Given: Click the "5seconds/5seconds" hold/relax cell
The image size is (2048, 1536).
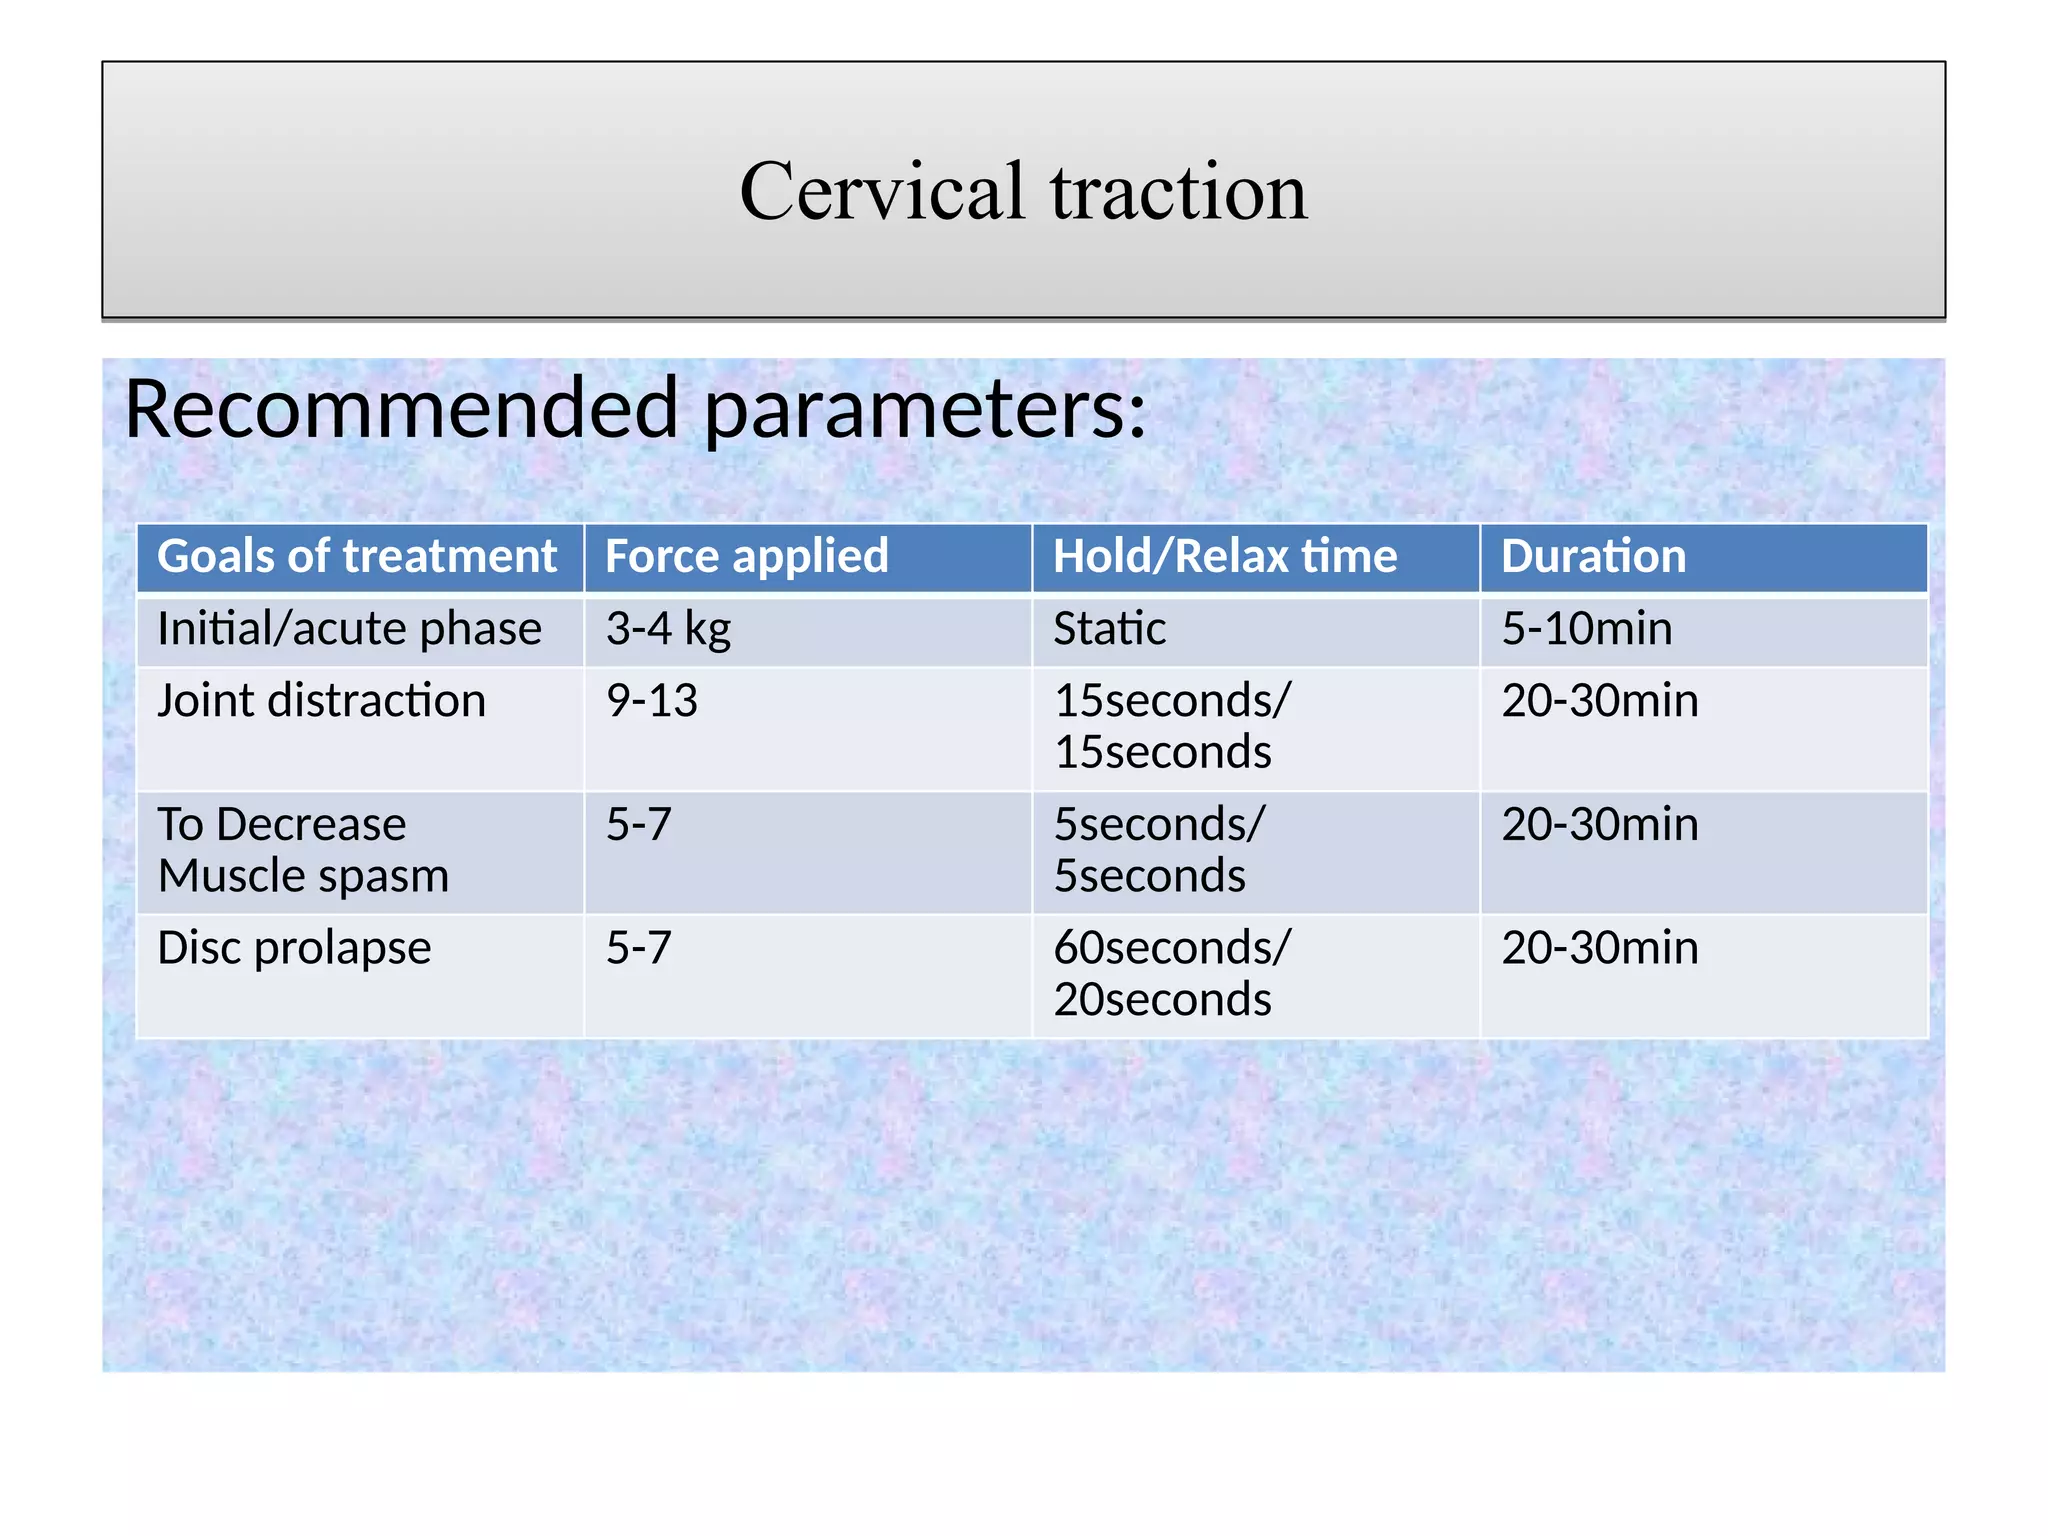Looking at the screenshot, I should click(1158, 850).
